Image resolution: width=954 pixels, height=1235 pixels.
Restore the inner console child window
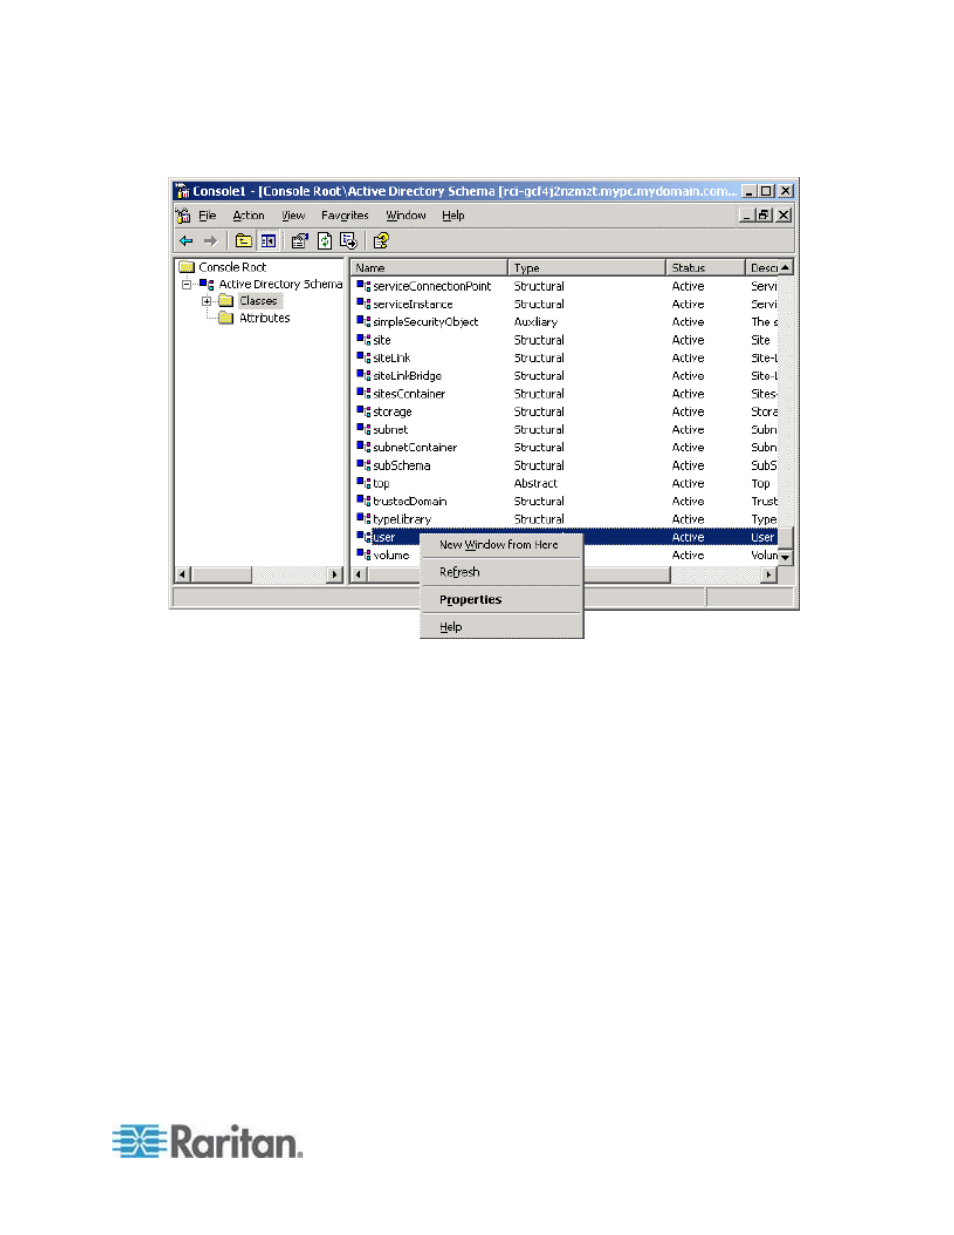tap(764, 215)
